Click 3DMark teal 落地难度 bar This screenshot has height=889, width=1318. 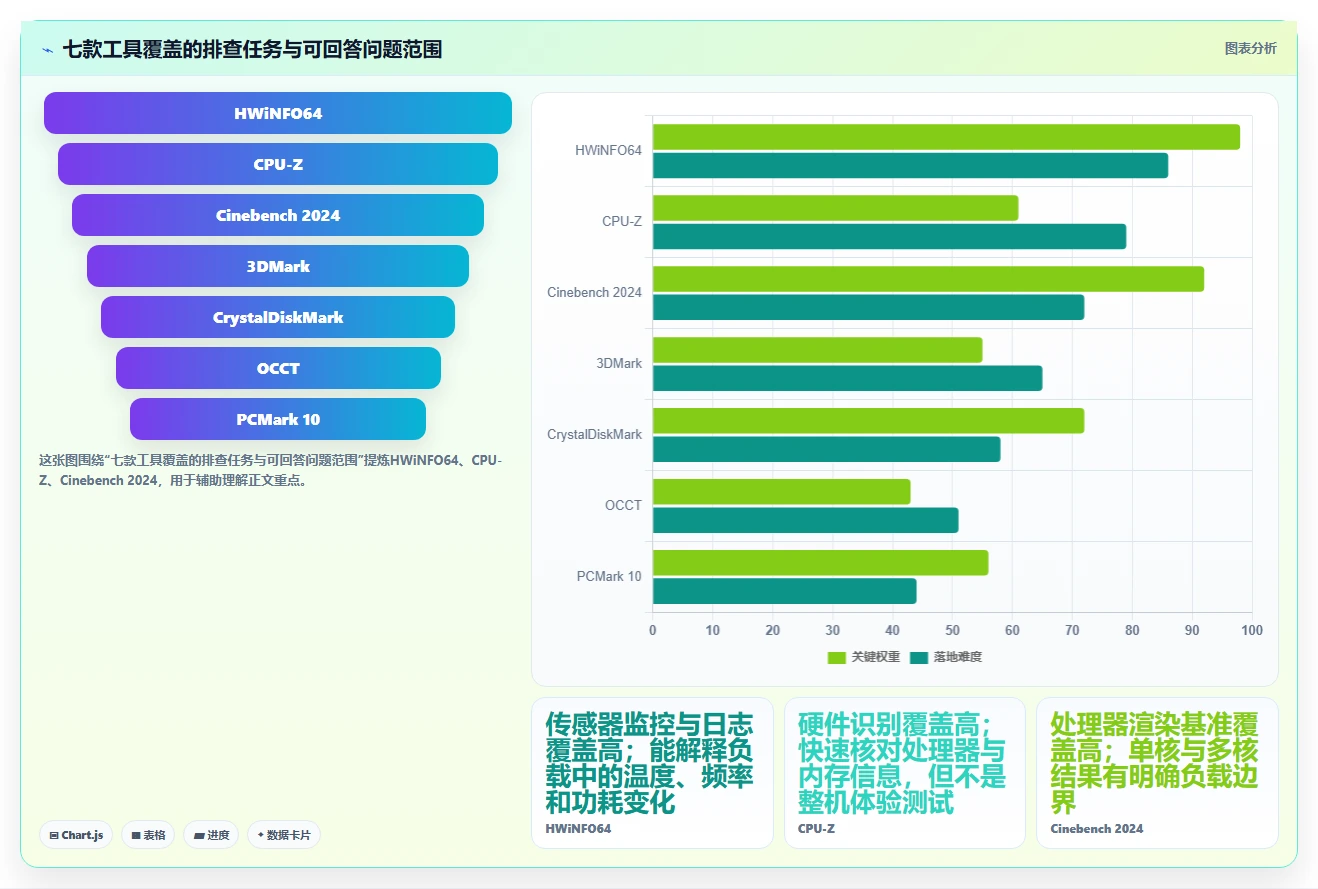pos(847,378)
